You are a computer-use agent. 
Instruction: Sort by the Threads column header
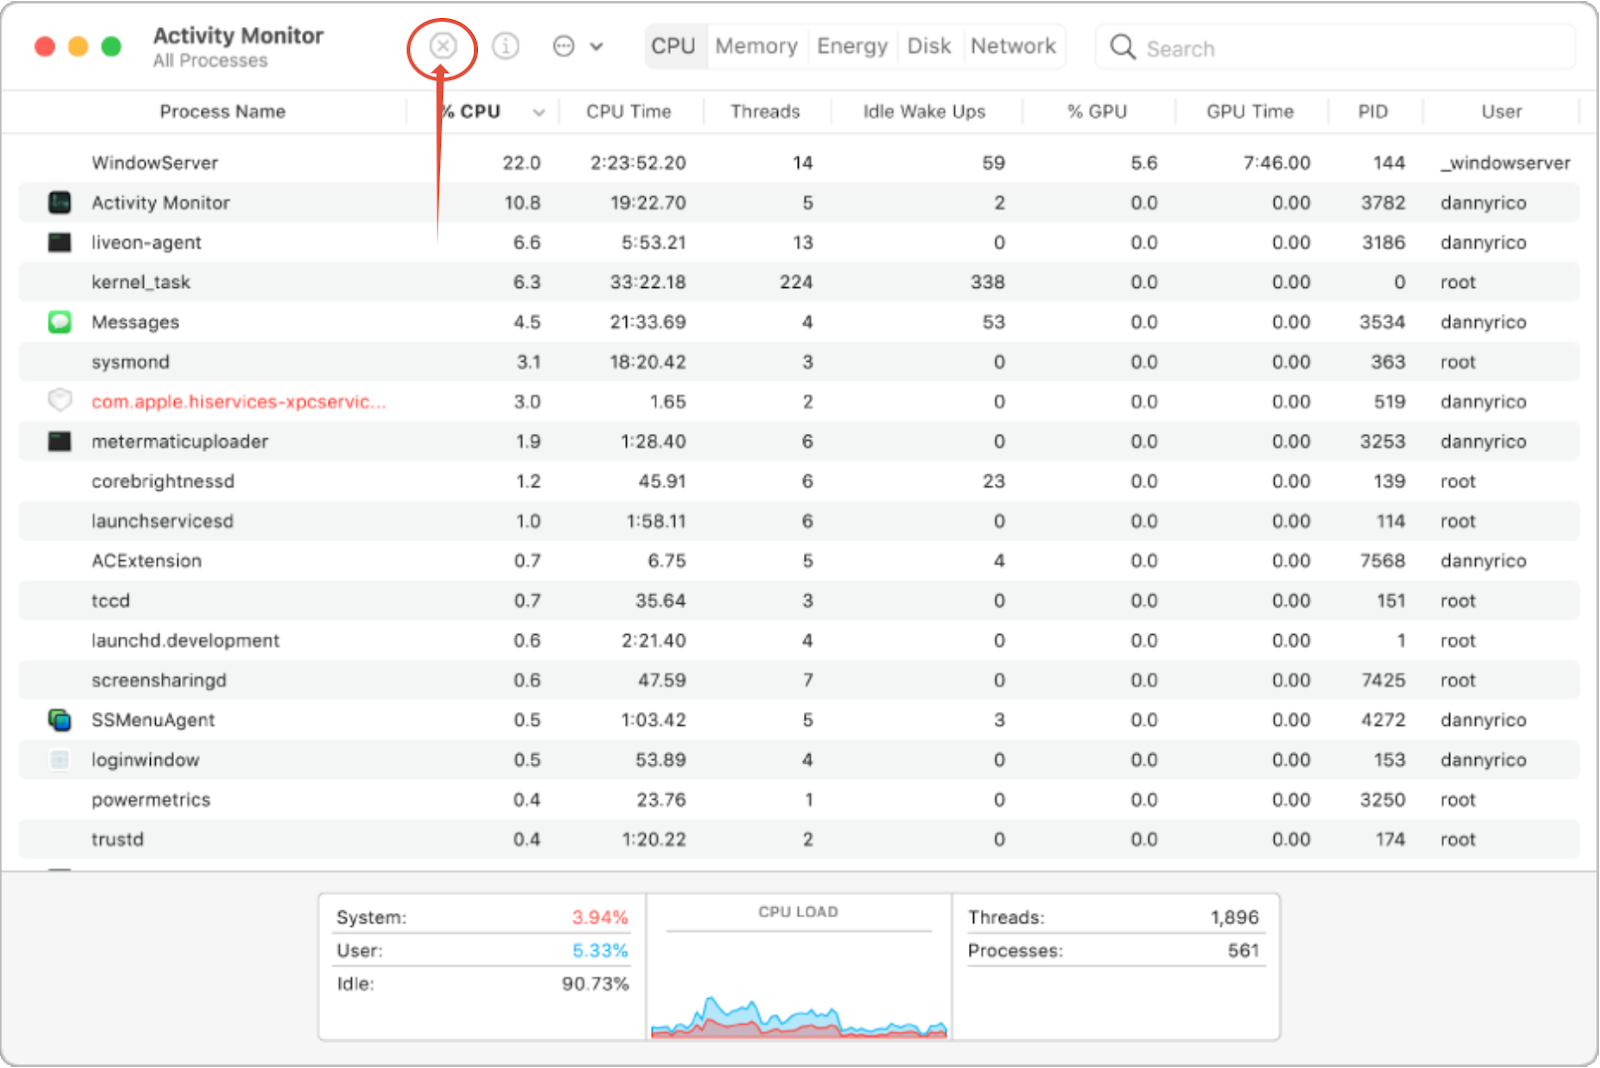[x=765, y=111]
